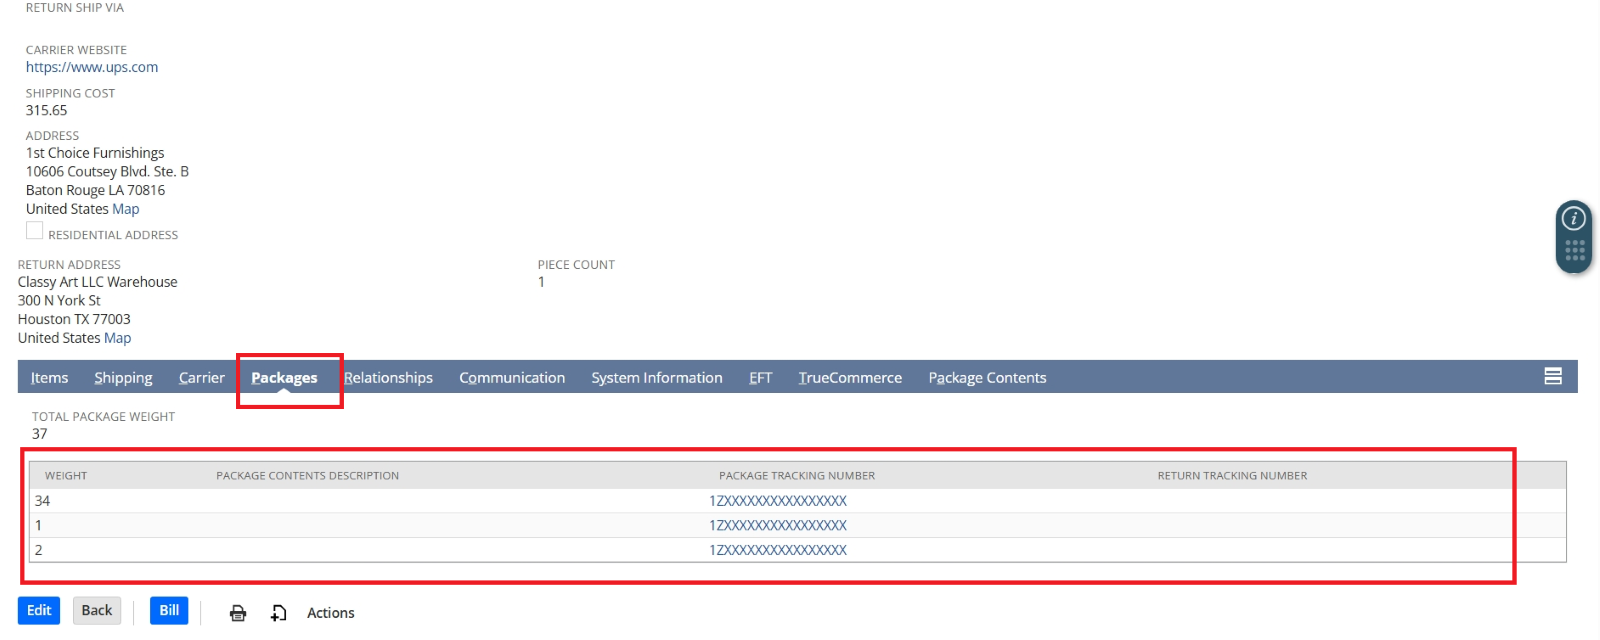Switch to the Shipping tab
The height and width of the screenshot is (640, 1600).
tap(123, 378)
